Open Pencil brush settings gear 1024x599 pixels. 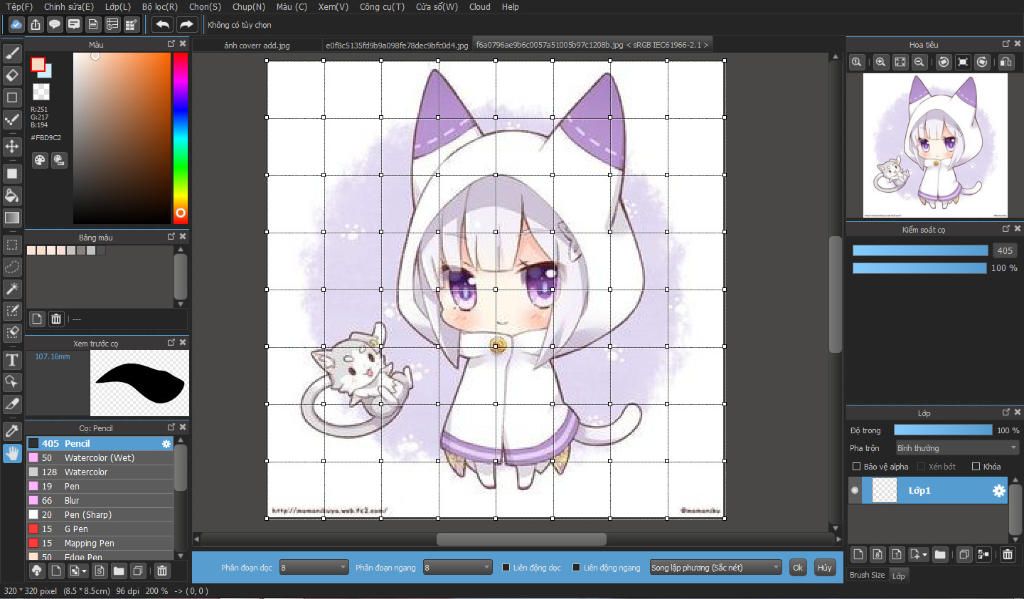click(x=166, y=444)
